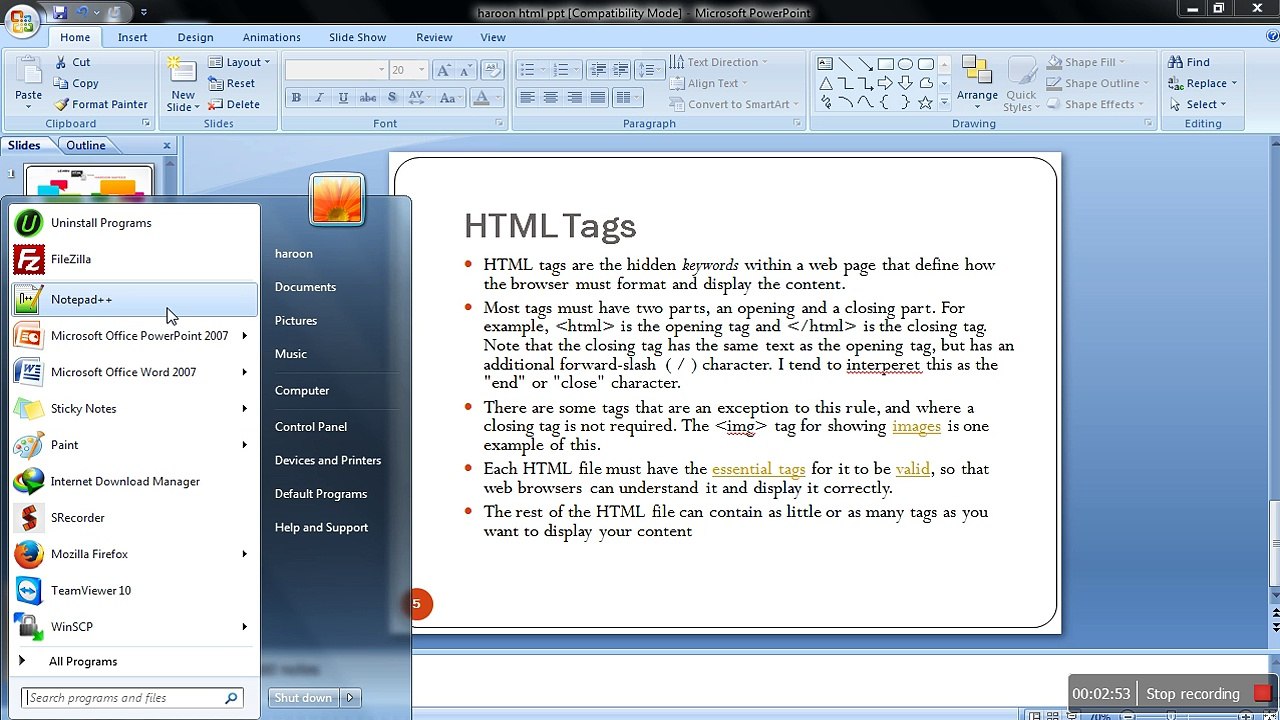Click the Bold formatting icon
Screen dimensions: 1280x720
[296, 97]
